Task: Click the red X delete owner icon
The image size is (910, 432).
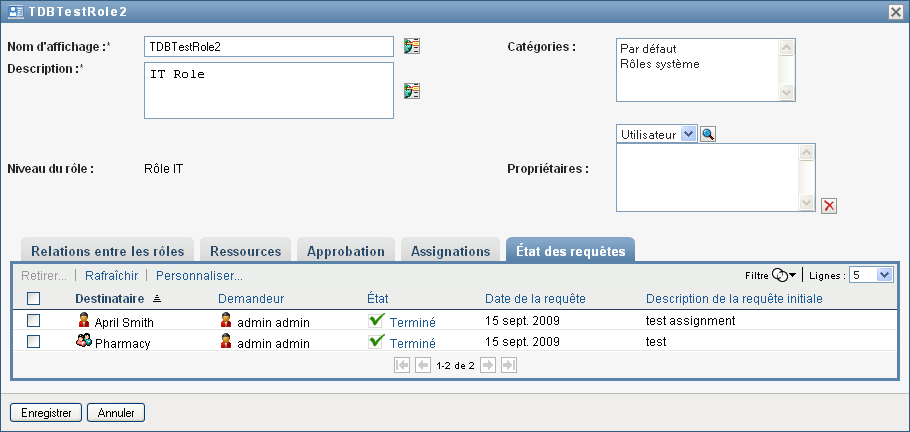Action: [x=829, y=206]
